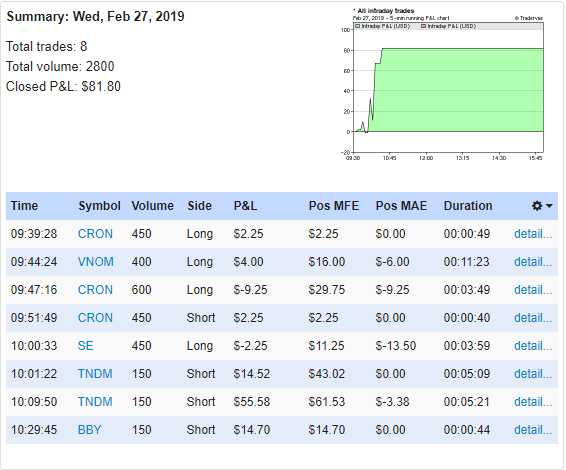Sort by Volume column header
This screenshot has width=566, height=470.
coord(152,206)
